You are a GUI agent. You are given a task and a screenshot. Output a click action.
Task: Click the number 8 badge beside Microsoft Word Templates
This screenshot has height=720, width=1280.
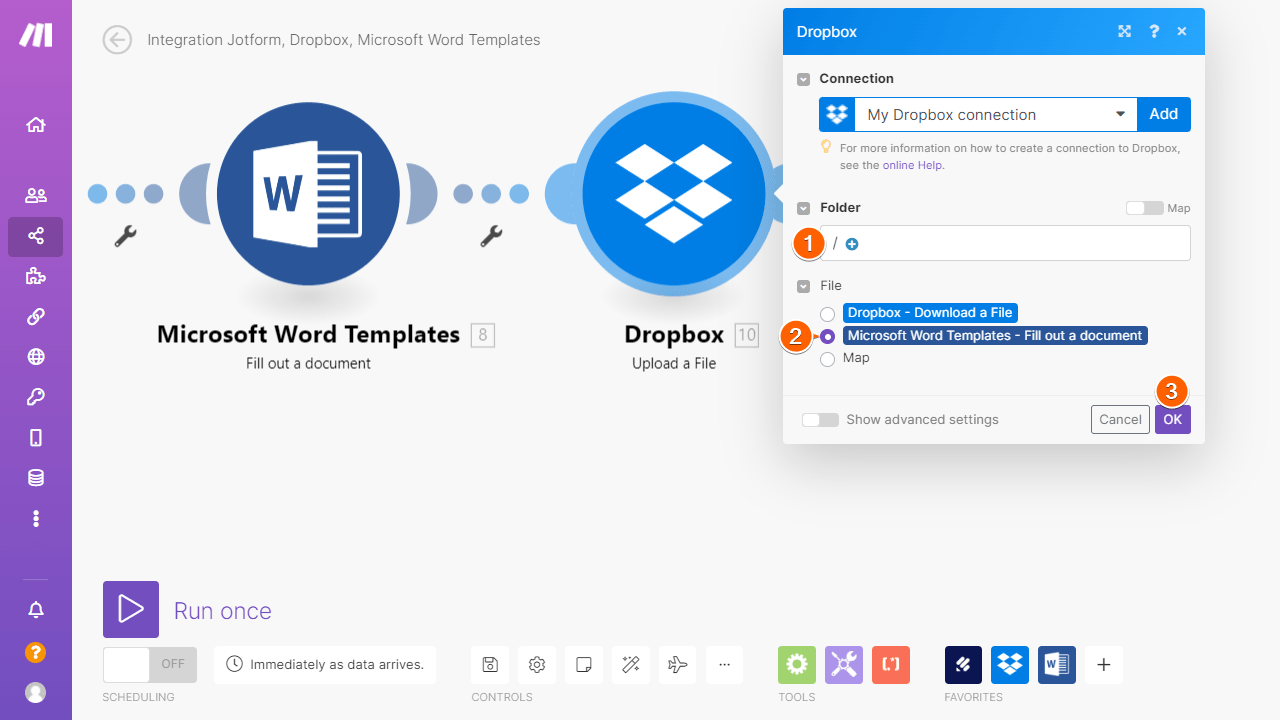483,335
